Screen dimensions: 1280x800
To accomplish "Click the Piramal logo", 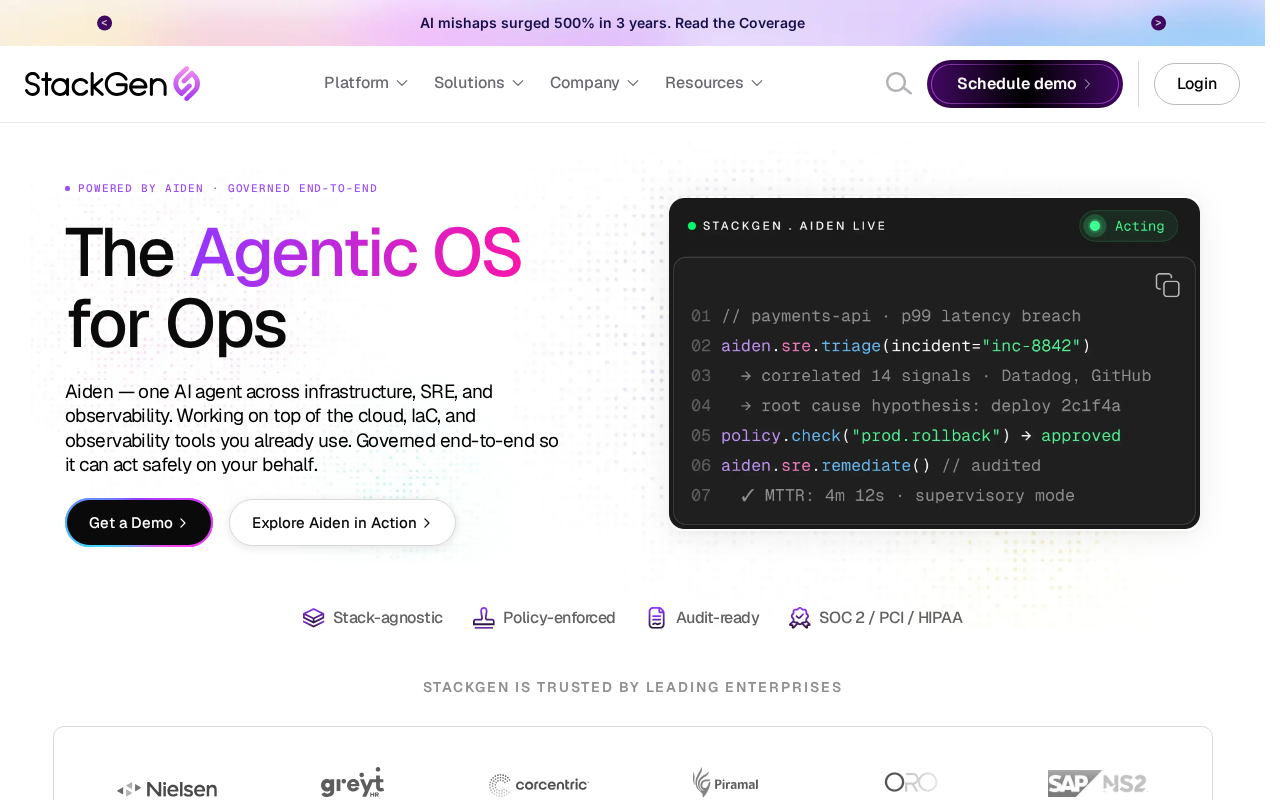I will click(725, 783).
